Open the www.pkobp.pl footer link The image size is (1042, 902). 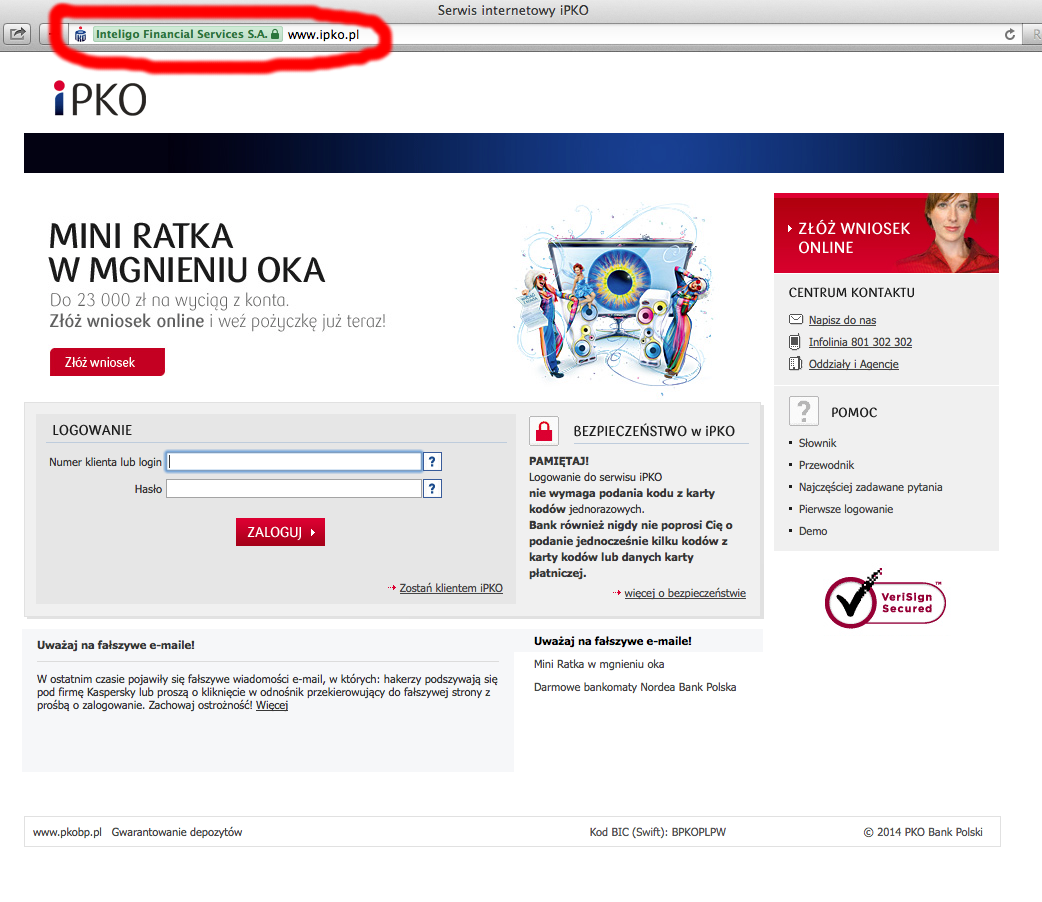tap(67, 832)
